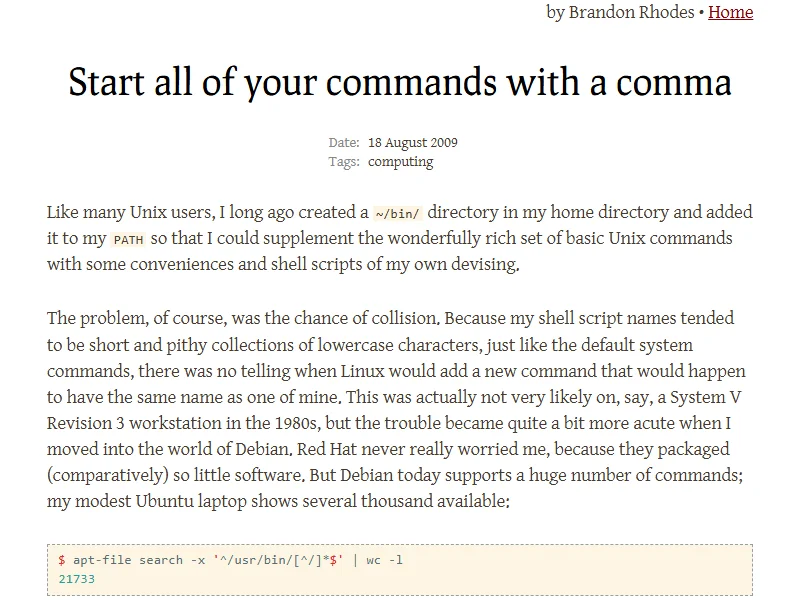Click the "Date:" metadata label
Image resolution: width=800 pixels, height=600 pixels.
tap(344, 143)
